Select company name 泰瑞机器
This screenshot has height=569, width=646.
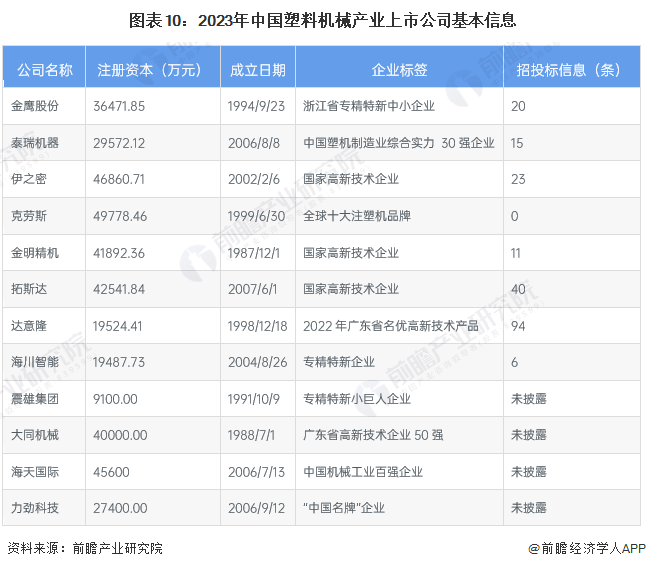pos(35,143)
